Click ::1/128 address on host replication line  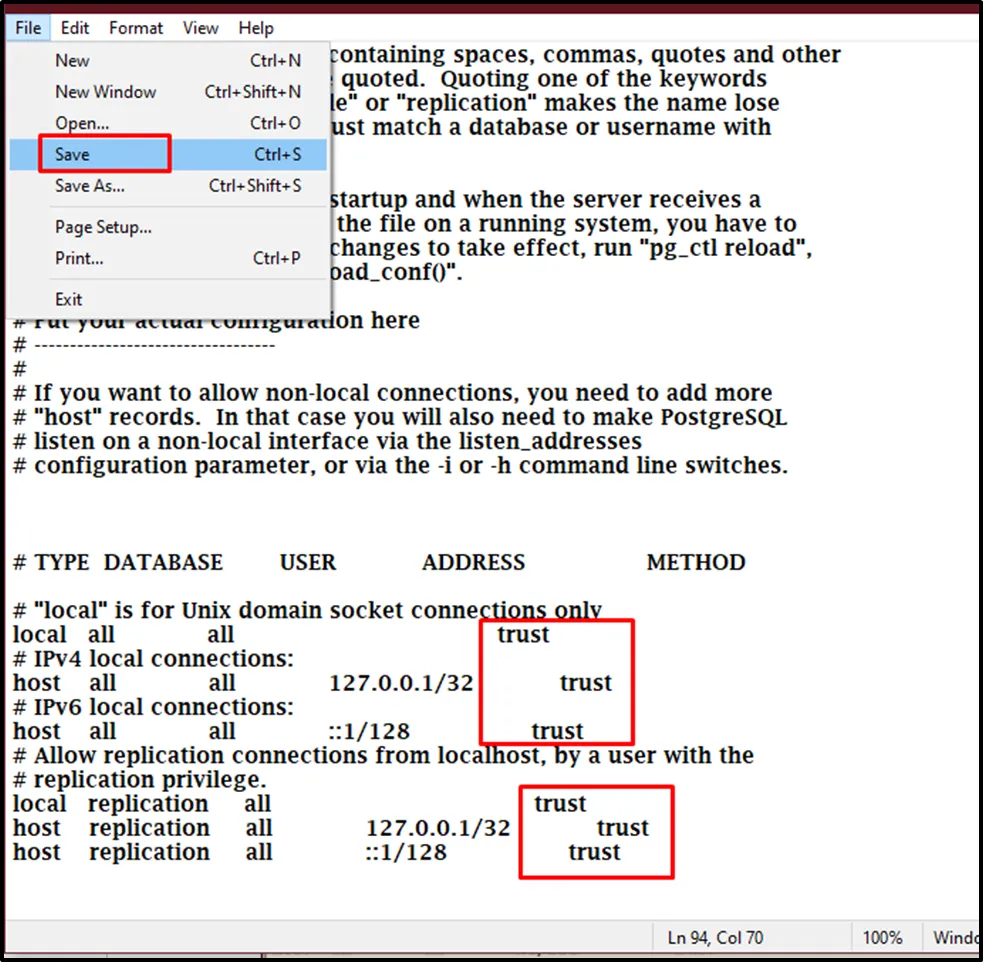tap(406, 852)
